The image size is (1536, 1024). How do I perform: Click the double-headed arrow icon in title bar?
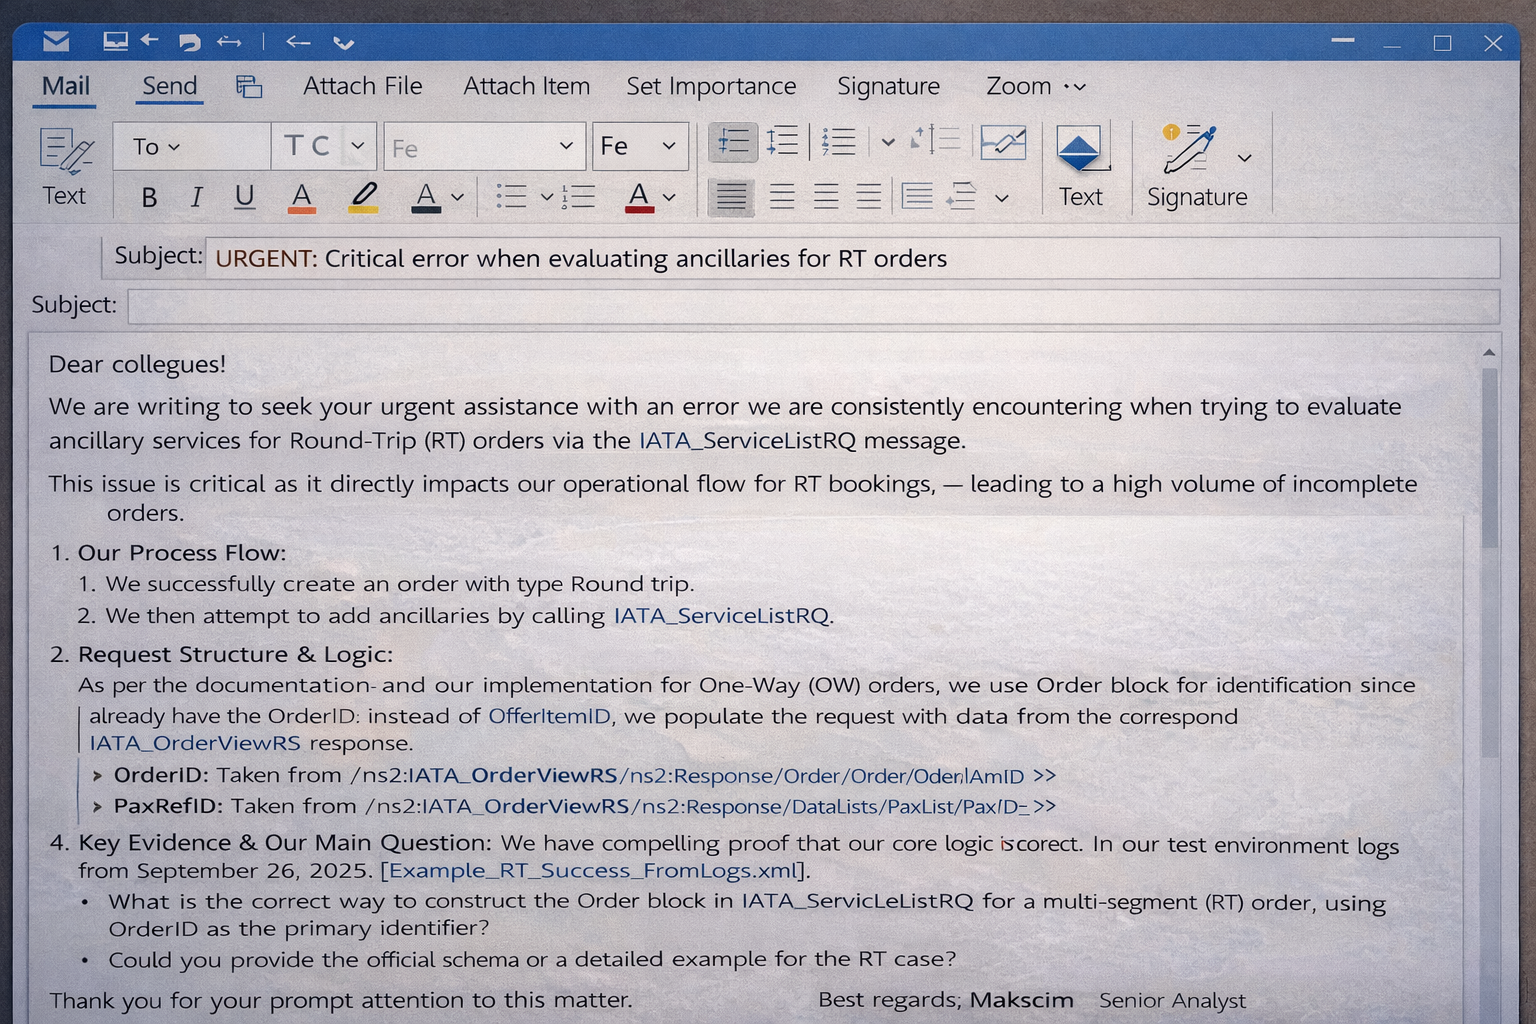pyautogui.click(x=229, y=41)
